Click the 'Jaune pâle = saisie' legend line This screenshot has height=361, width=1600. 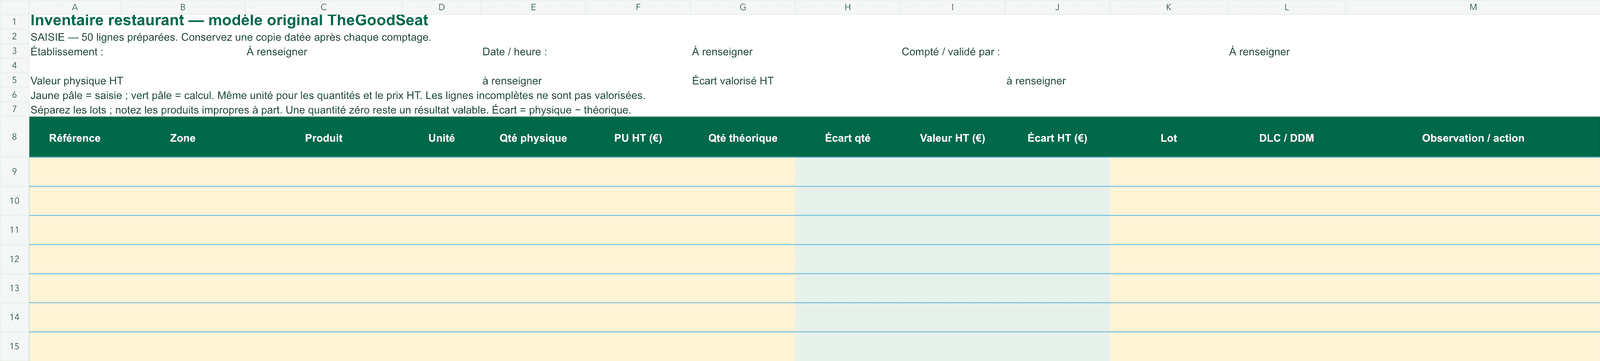click(338, 96)
